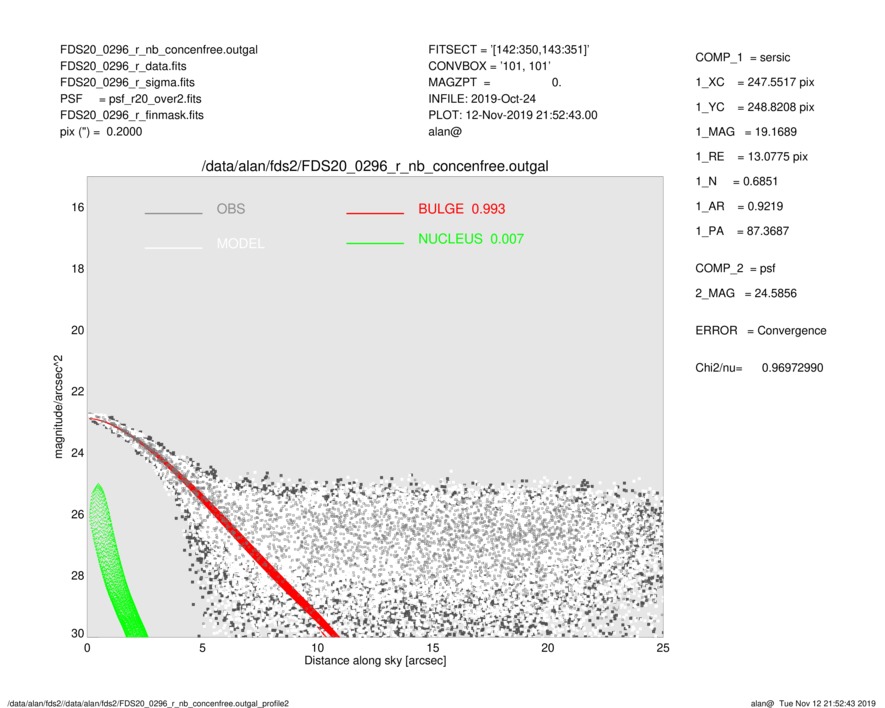Screen dimensions: 885x708
Task: Click the x-axis tick label 20
Action: coord(547,648)
